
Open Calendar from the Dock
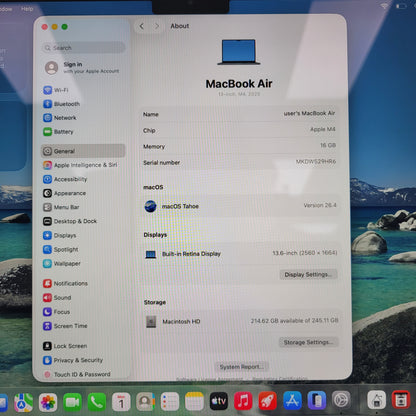pos(121,402)
